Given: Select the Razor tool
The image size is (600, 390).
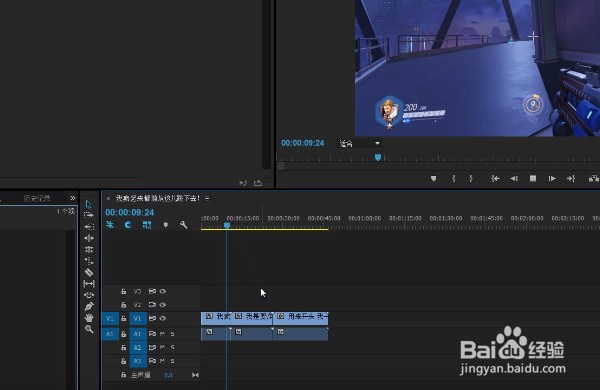Looking at the screenshot, I should click(x=89, y=273).
